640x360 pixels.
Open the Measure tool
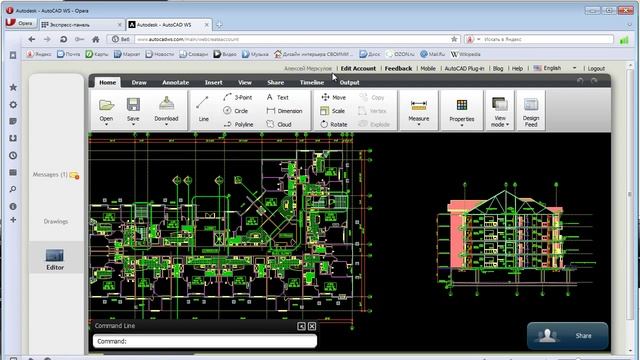click(x=419, y=106)
